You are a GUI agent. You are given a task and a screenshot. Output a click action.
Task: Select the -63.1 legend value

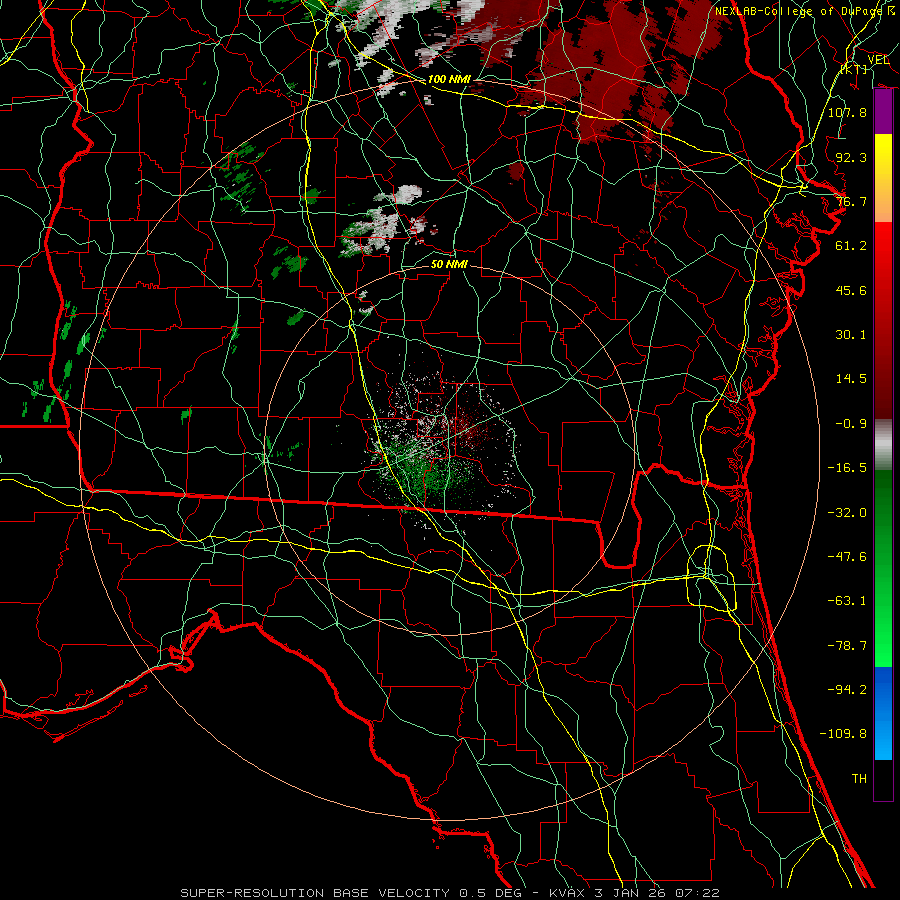coord(847,601)
